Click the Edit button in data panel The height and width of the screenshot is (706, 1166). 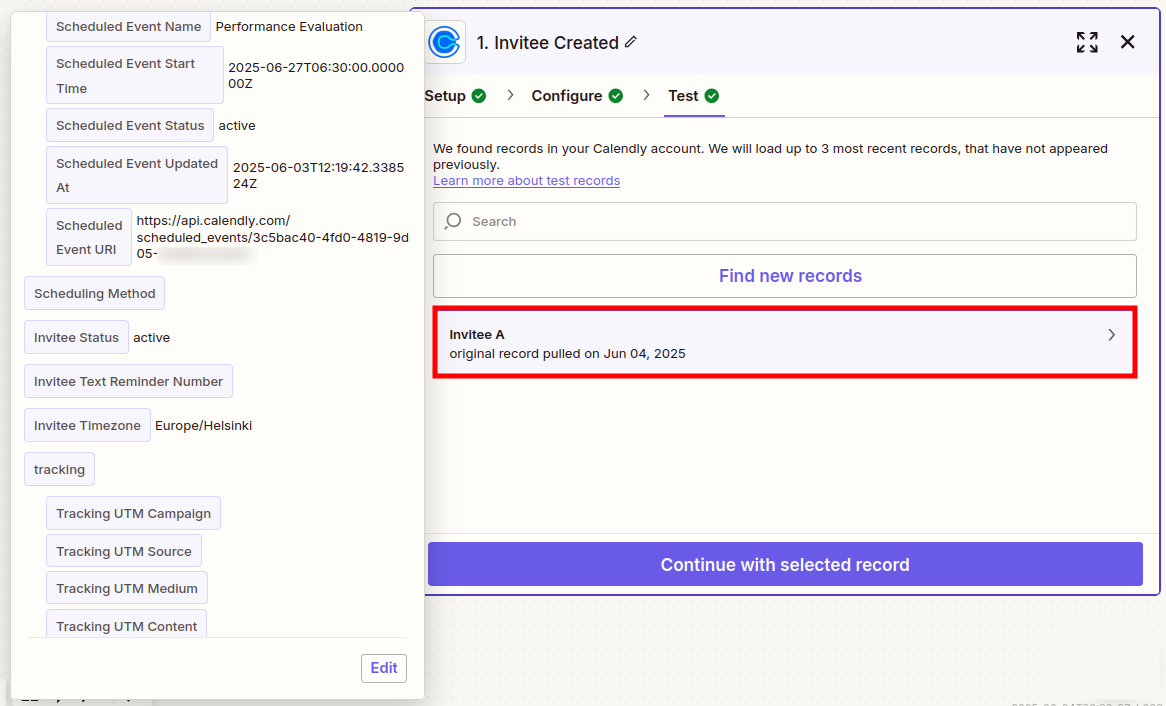pyautogui.click(x=384, y=668)
